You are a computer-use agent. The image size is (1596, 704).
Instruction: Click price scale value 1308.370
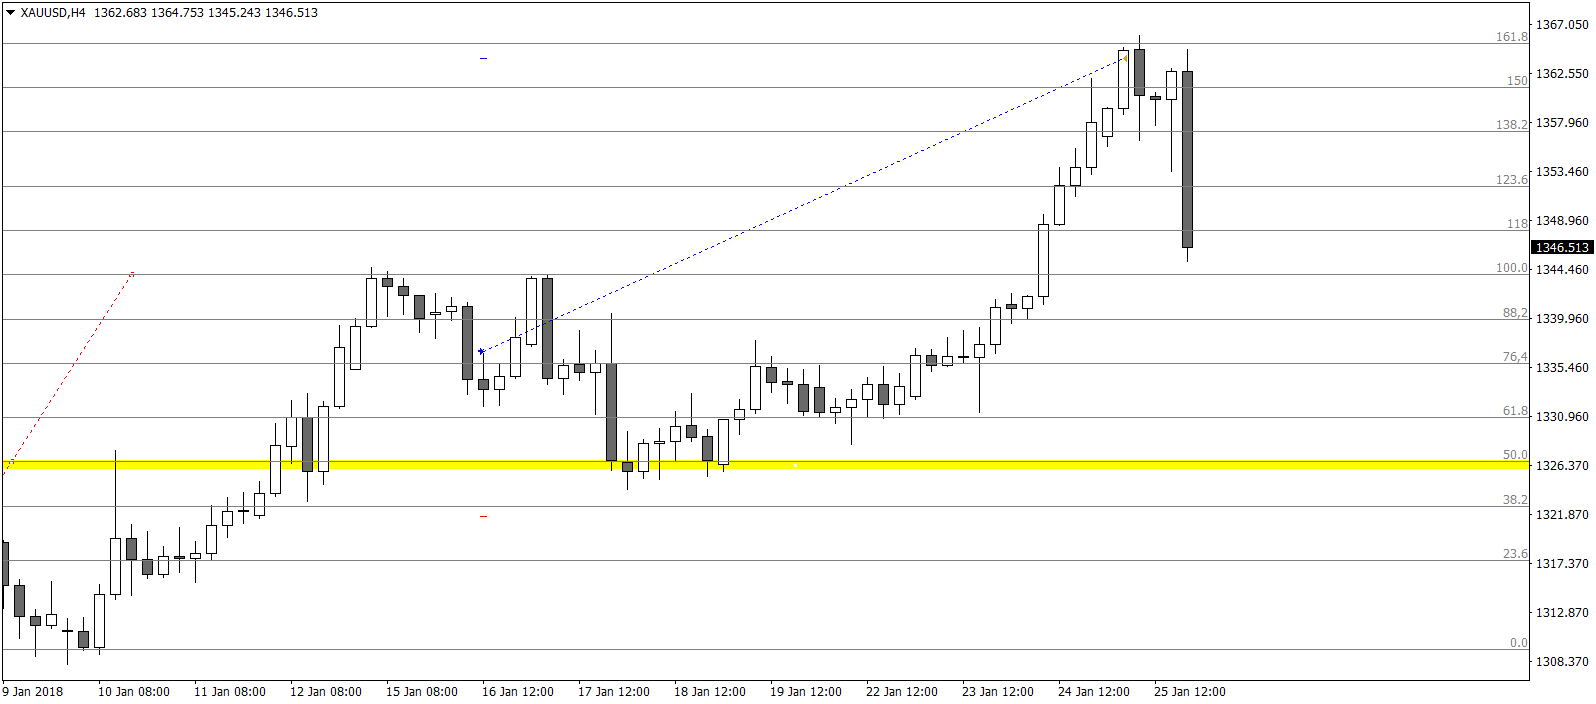[1562, 661]
